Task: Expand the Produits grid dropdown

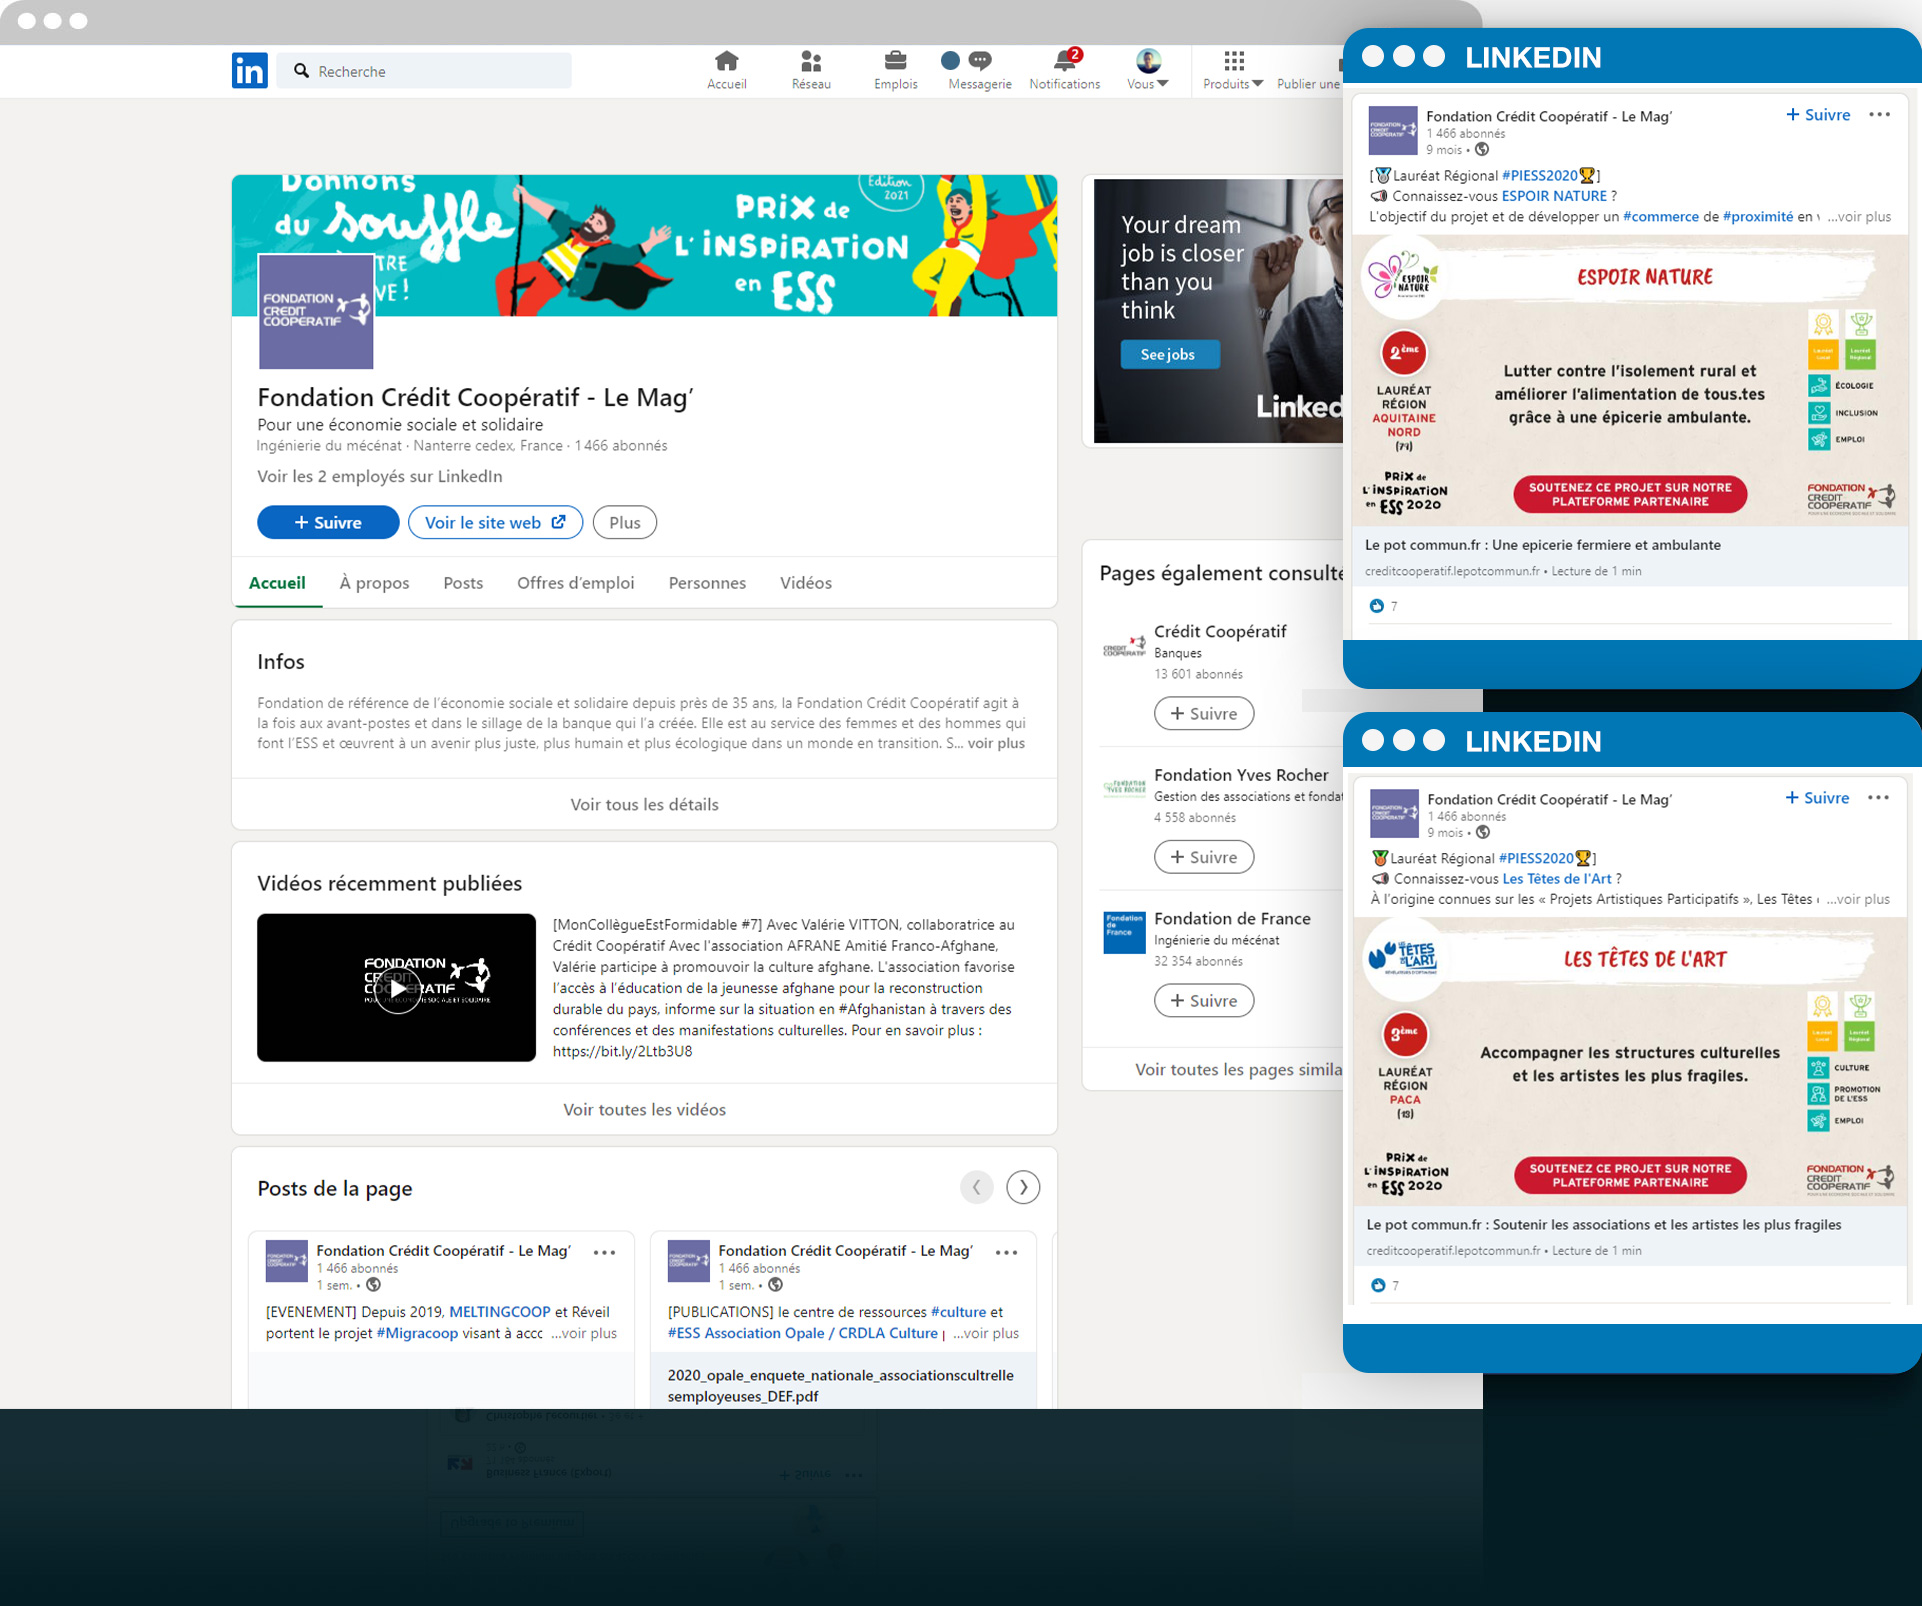Action: (x=1233, y=70)
